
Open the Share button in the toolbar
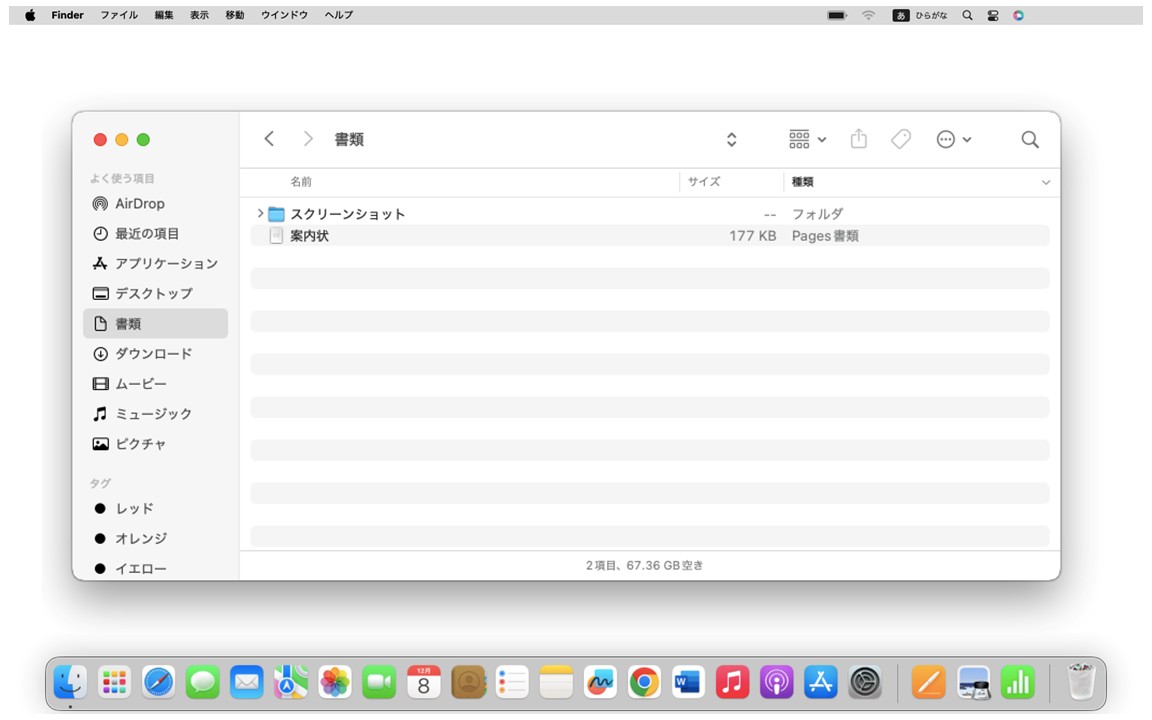(x=858, y=139)
